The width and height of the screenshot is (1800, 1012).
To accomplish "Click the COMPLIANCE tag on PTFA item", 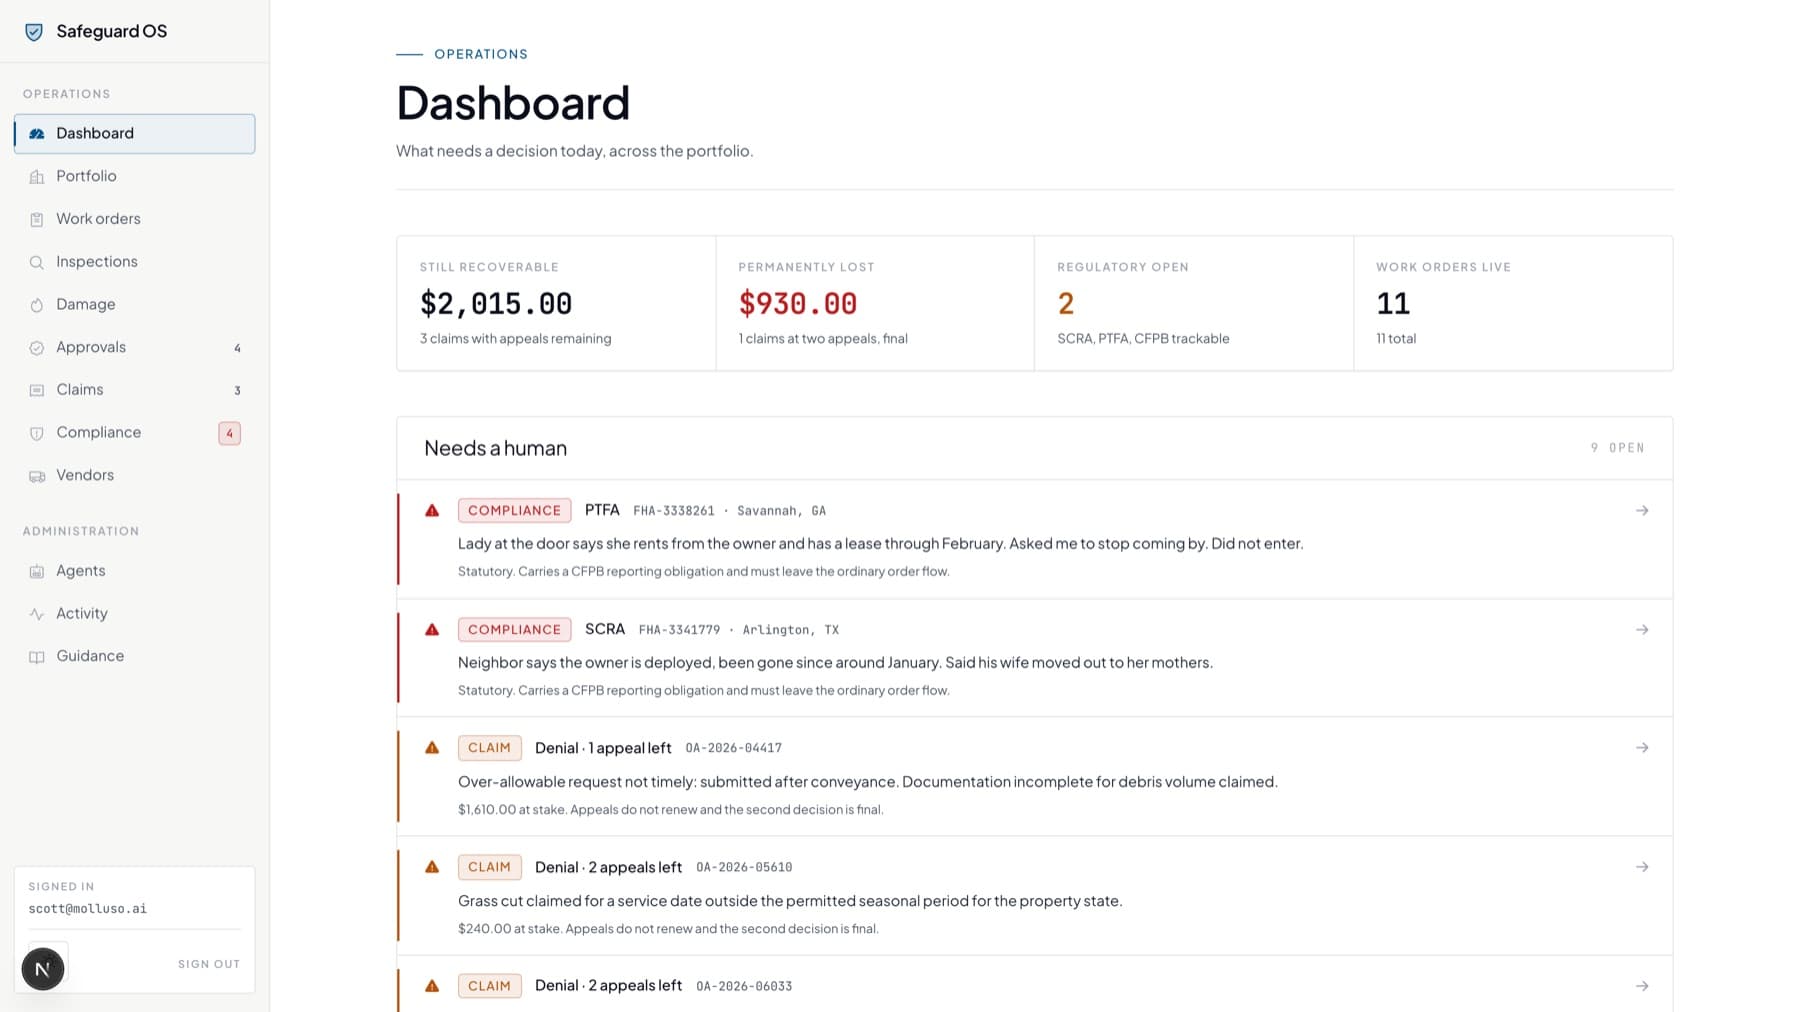I will click(514, 510).
